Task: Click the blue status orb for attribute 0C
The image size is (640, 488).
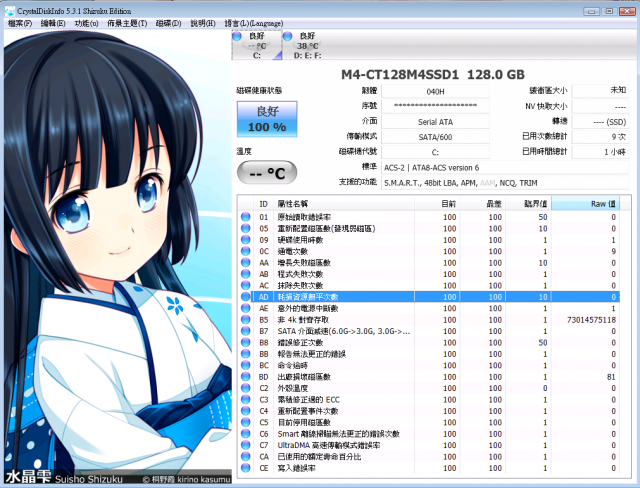Action: pos(245,251)
